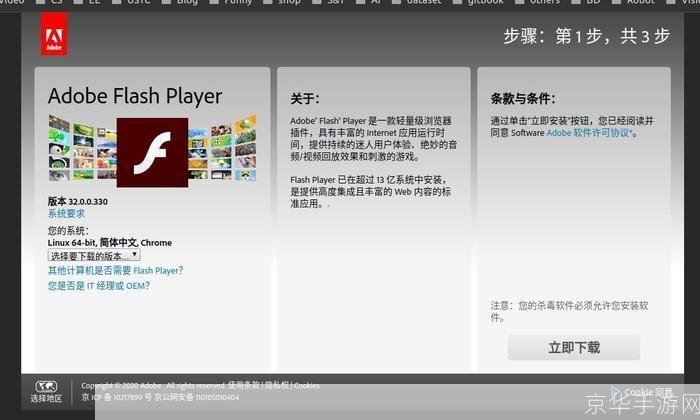Viewport: 700px width, 420px height.
Task: Click 'Flash Player 已在超过 13 亿系统中安装' paragraph
Action: pos(371,192)
